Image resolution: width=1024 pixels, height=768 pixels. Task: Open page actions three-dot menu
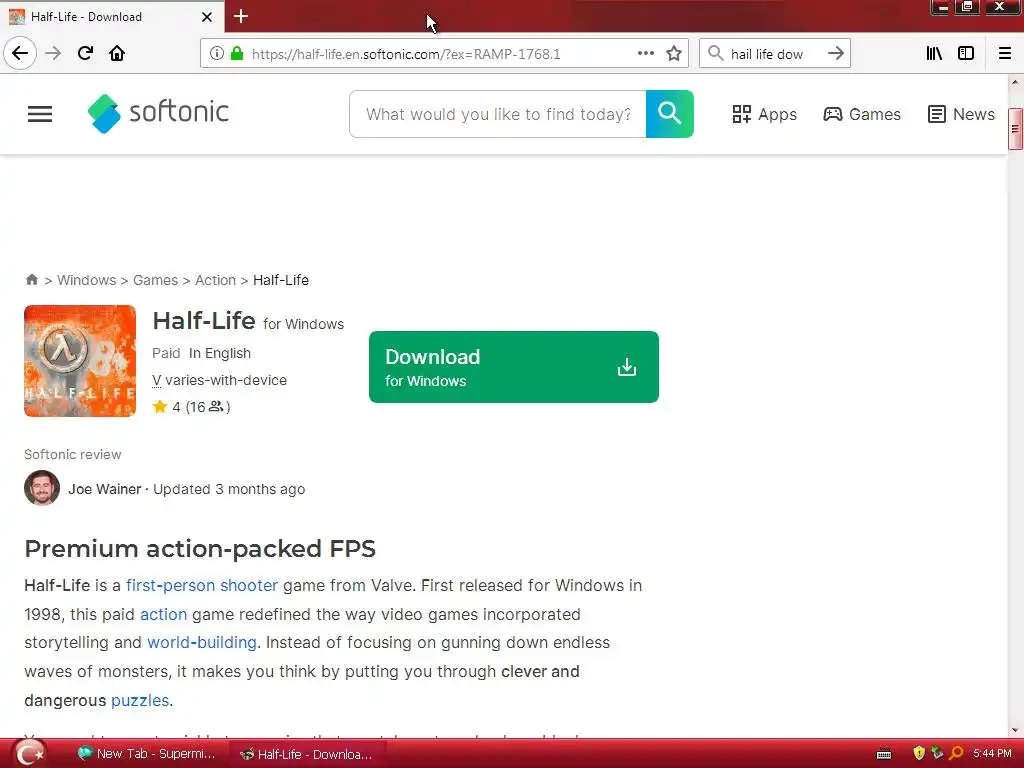point(645,54)
